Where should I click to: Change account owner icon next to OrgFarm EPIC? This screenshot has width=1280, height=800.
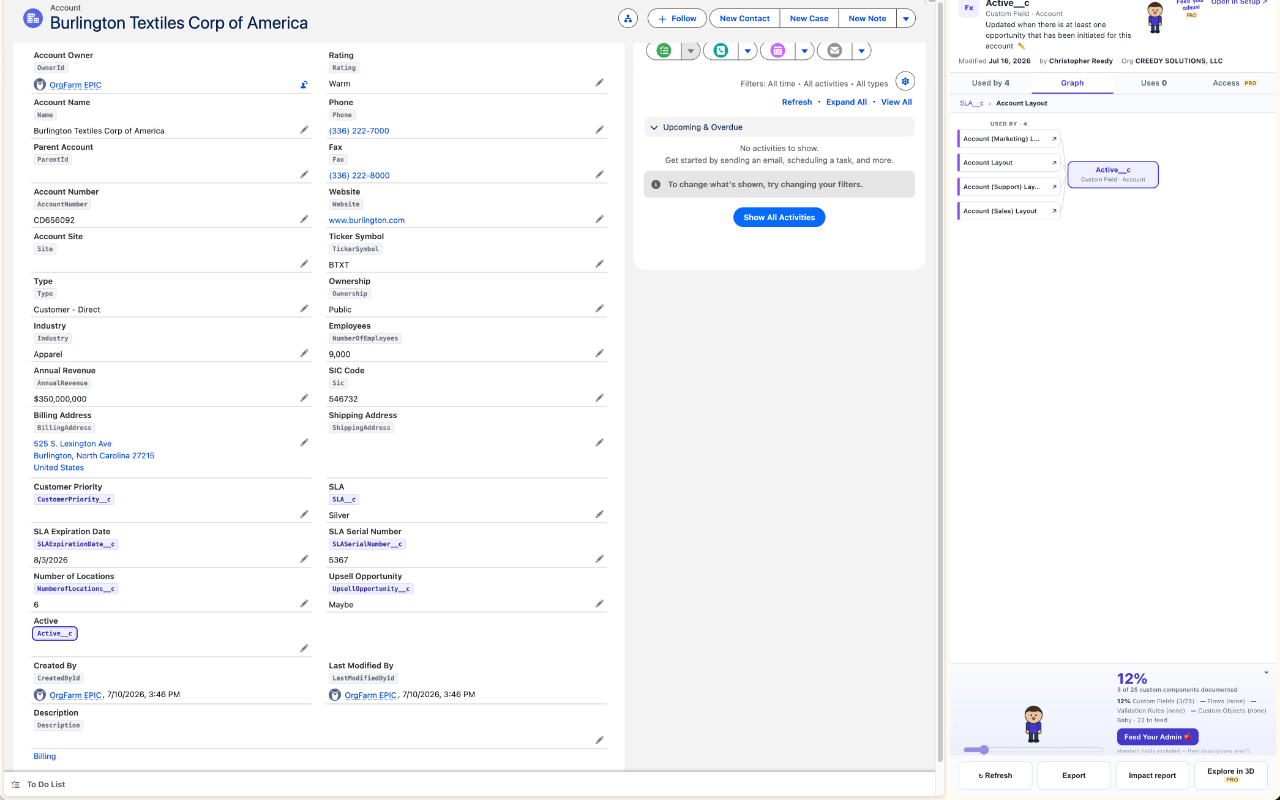[304, 85]
